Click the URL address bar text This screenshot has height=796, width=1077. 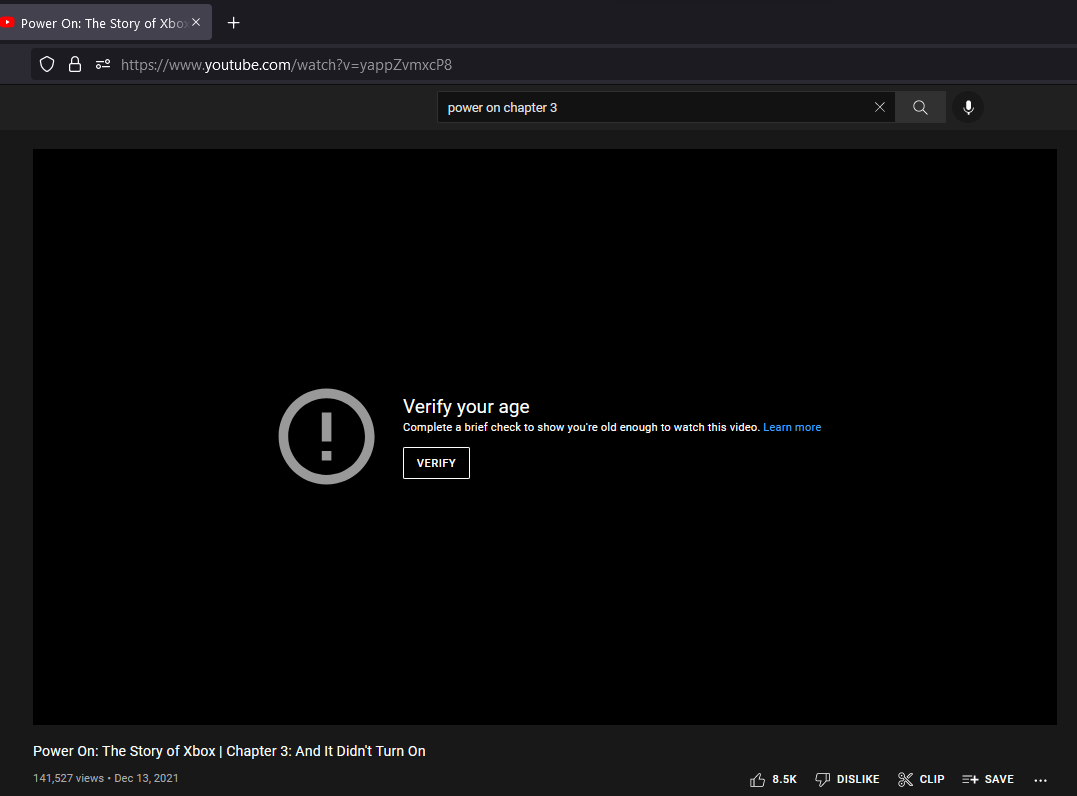286,65
